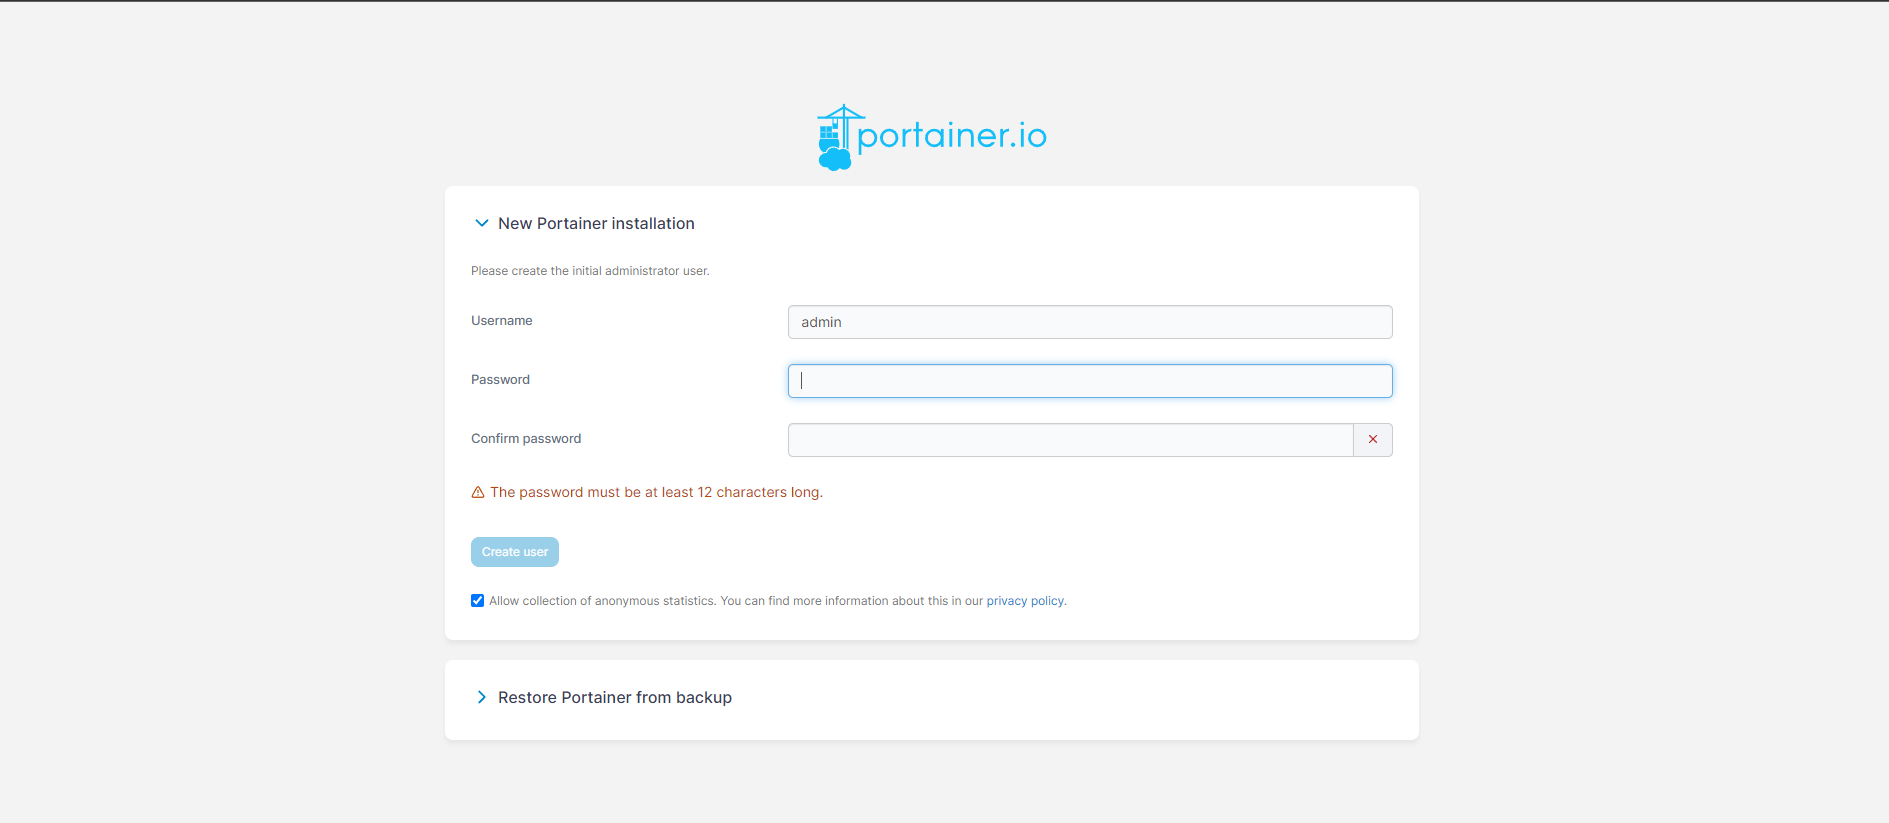Click the Portainer.io logo
Image resolution: width=1889 pixels, height=823 pixels.
[932, 137]
